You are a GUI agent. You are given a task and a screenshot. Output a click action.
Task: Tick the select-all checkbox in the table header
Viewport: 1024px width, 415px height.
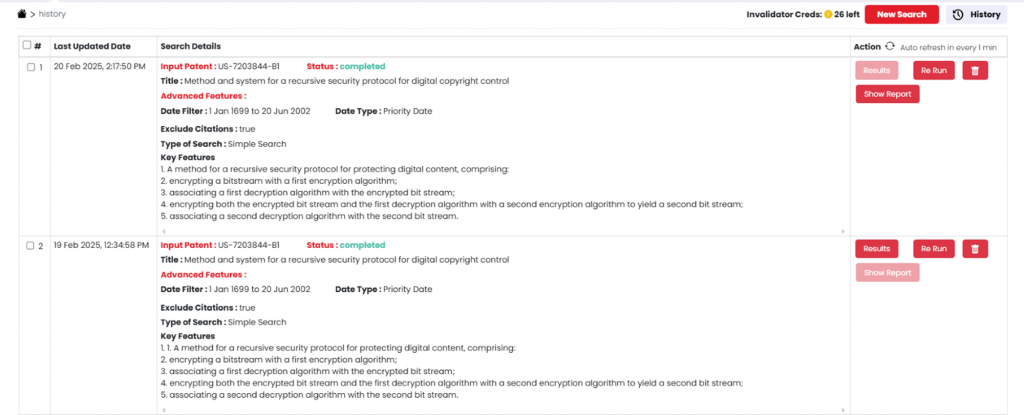[27, 45]
